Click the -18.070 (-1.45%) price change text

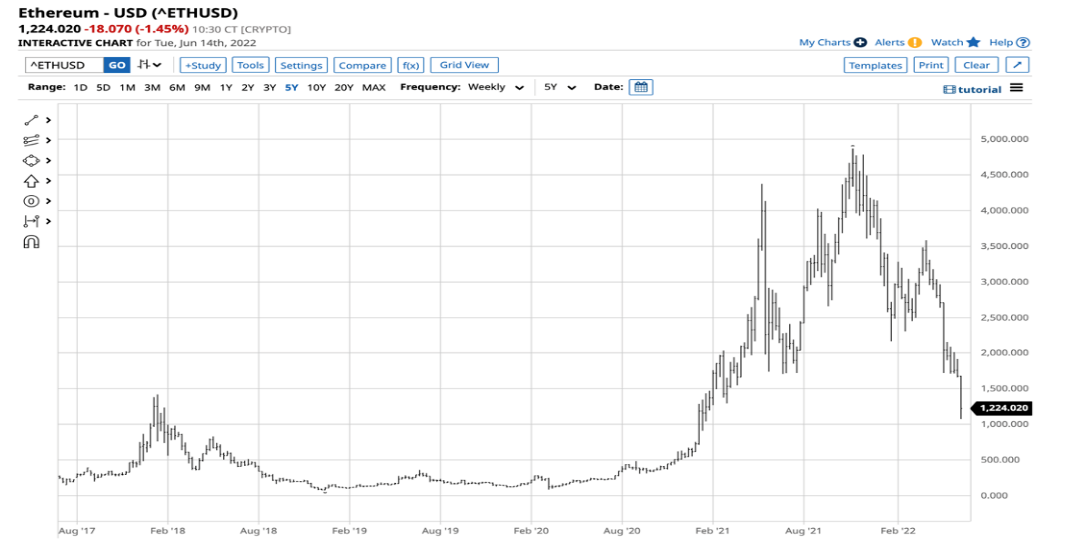pos(136,29)
